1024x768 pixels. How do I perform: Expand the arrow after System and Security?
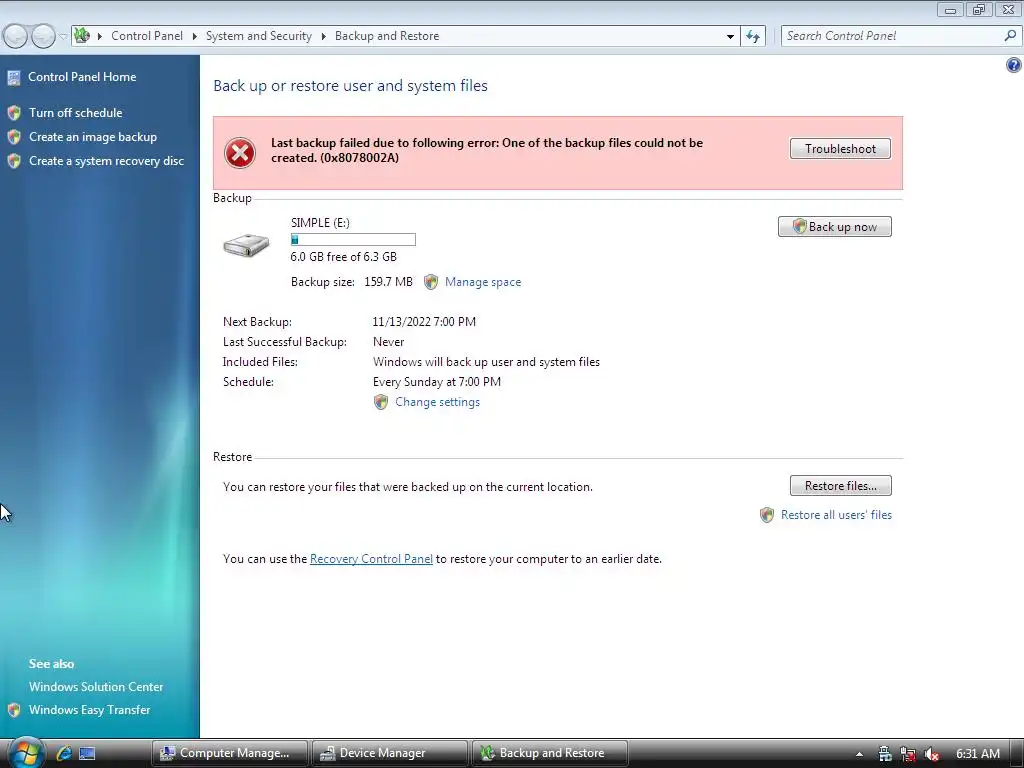tap(323, 36)
